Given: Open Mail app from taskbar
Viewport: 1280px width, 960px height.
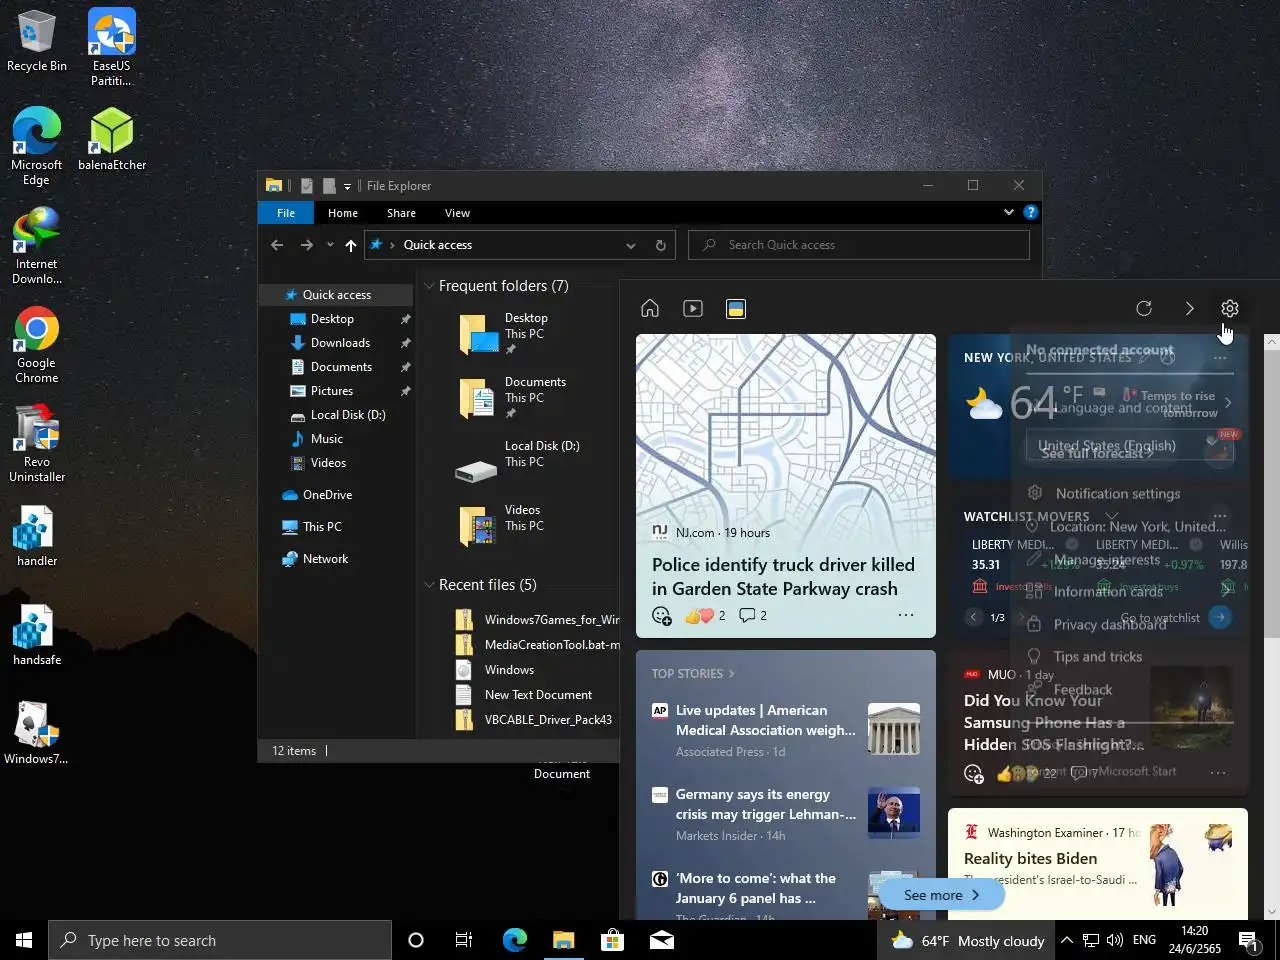Looking at the screenshot, I should pyautogui.click(x=661, y=940).
